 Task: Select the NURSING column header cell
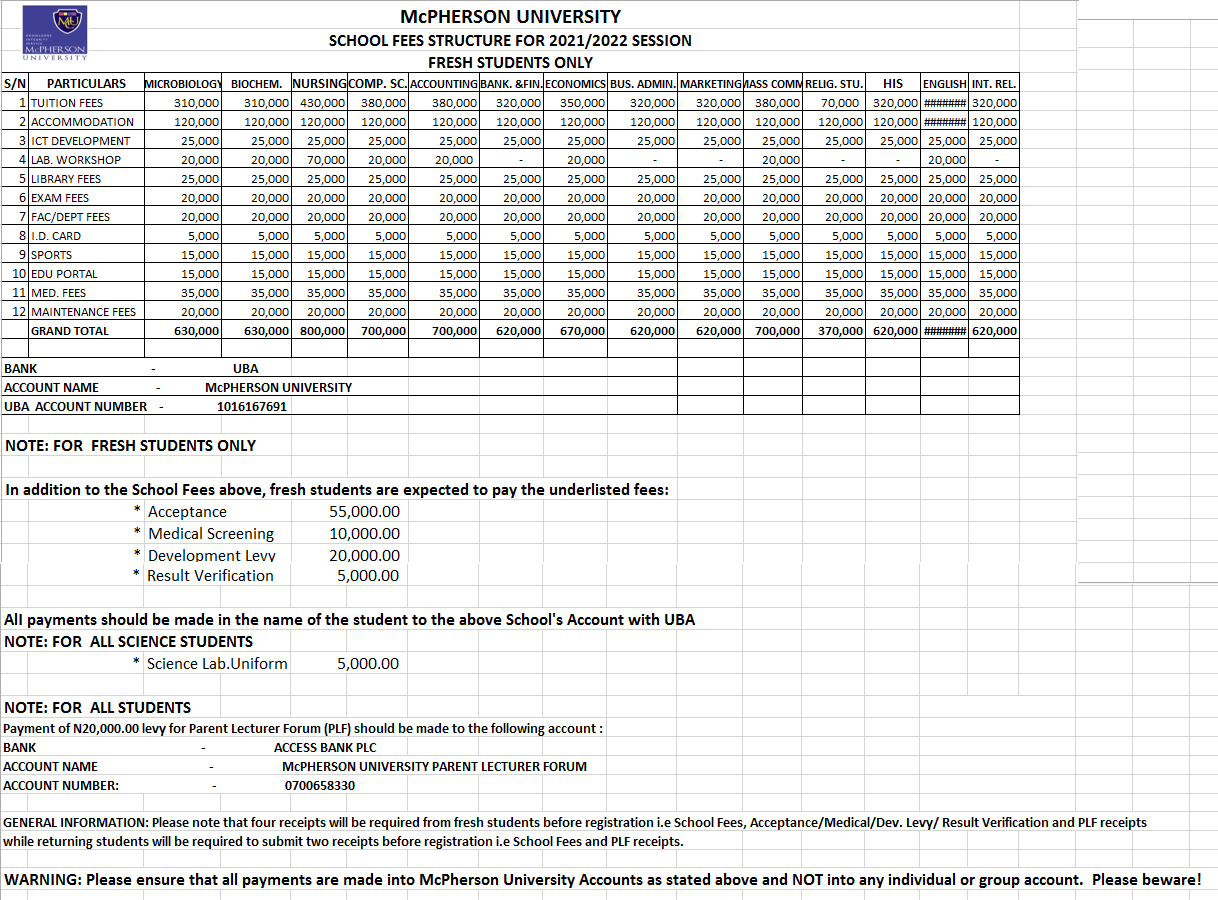[x=319, y=84]
